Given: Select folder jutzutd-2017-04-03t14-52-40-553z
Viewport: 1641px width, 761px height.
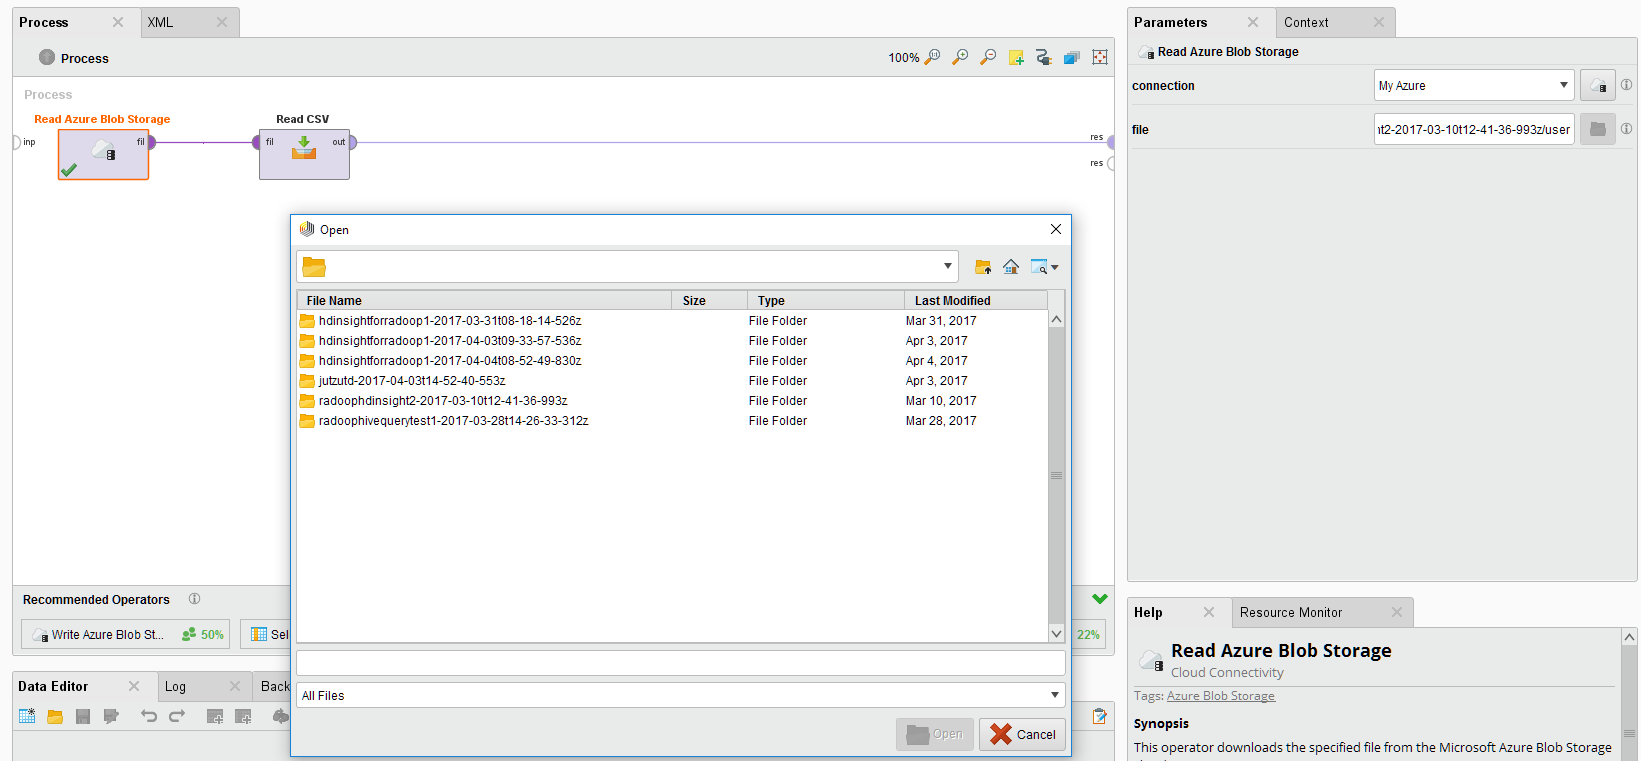Looking at the screenshot, I should 672,381.
